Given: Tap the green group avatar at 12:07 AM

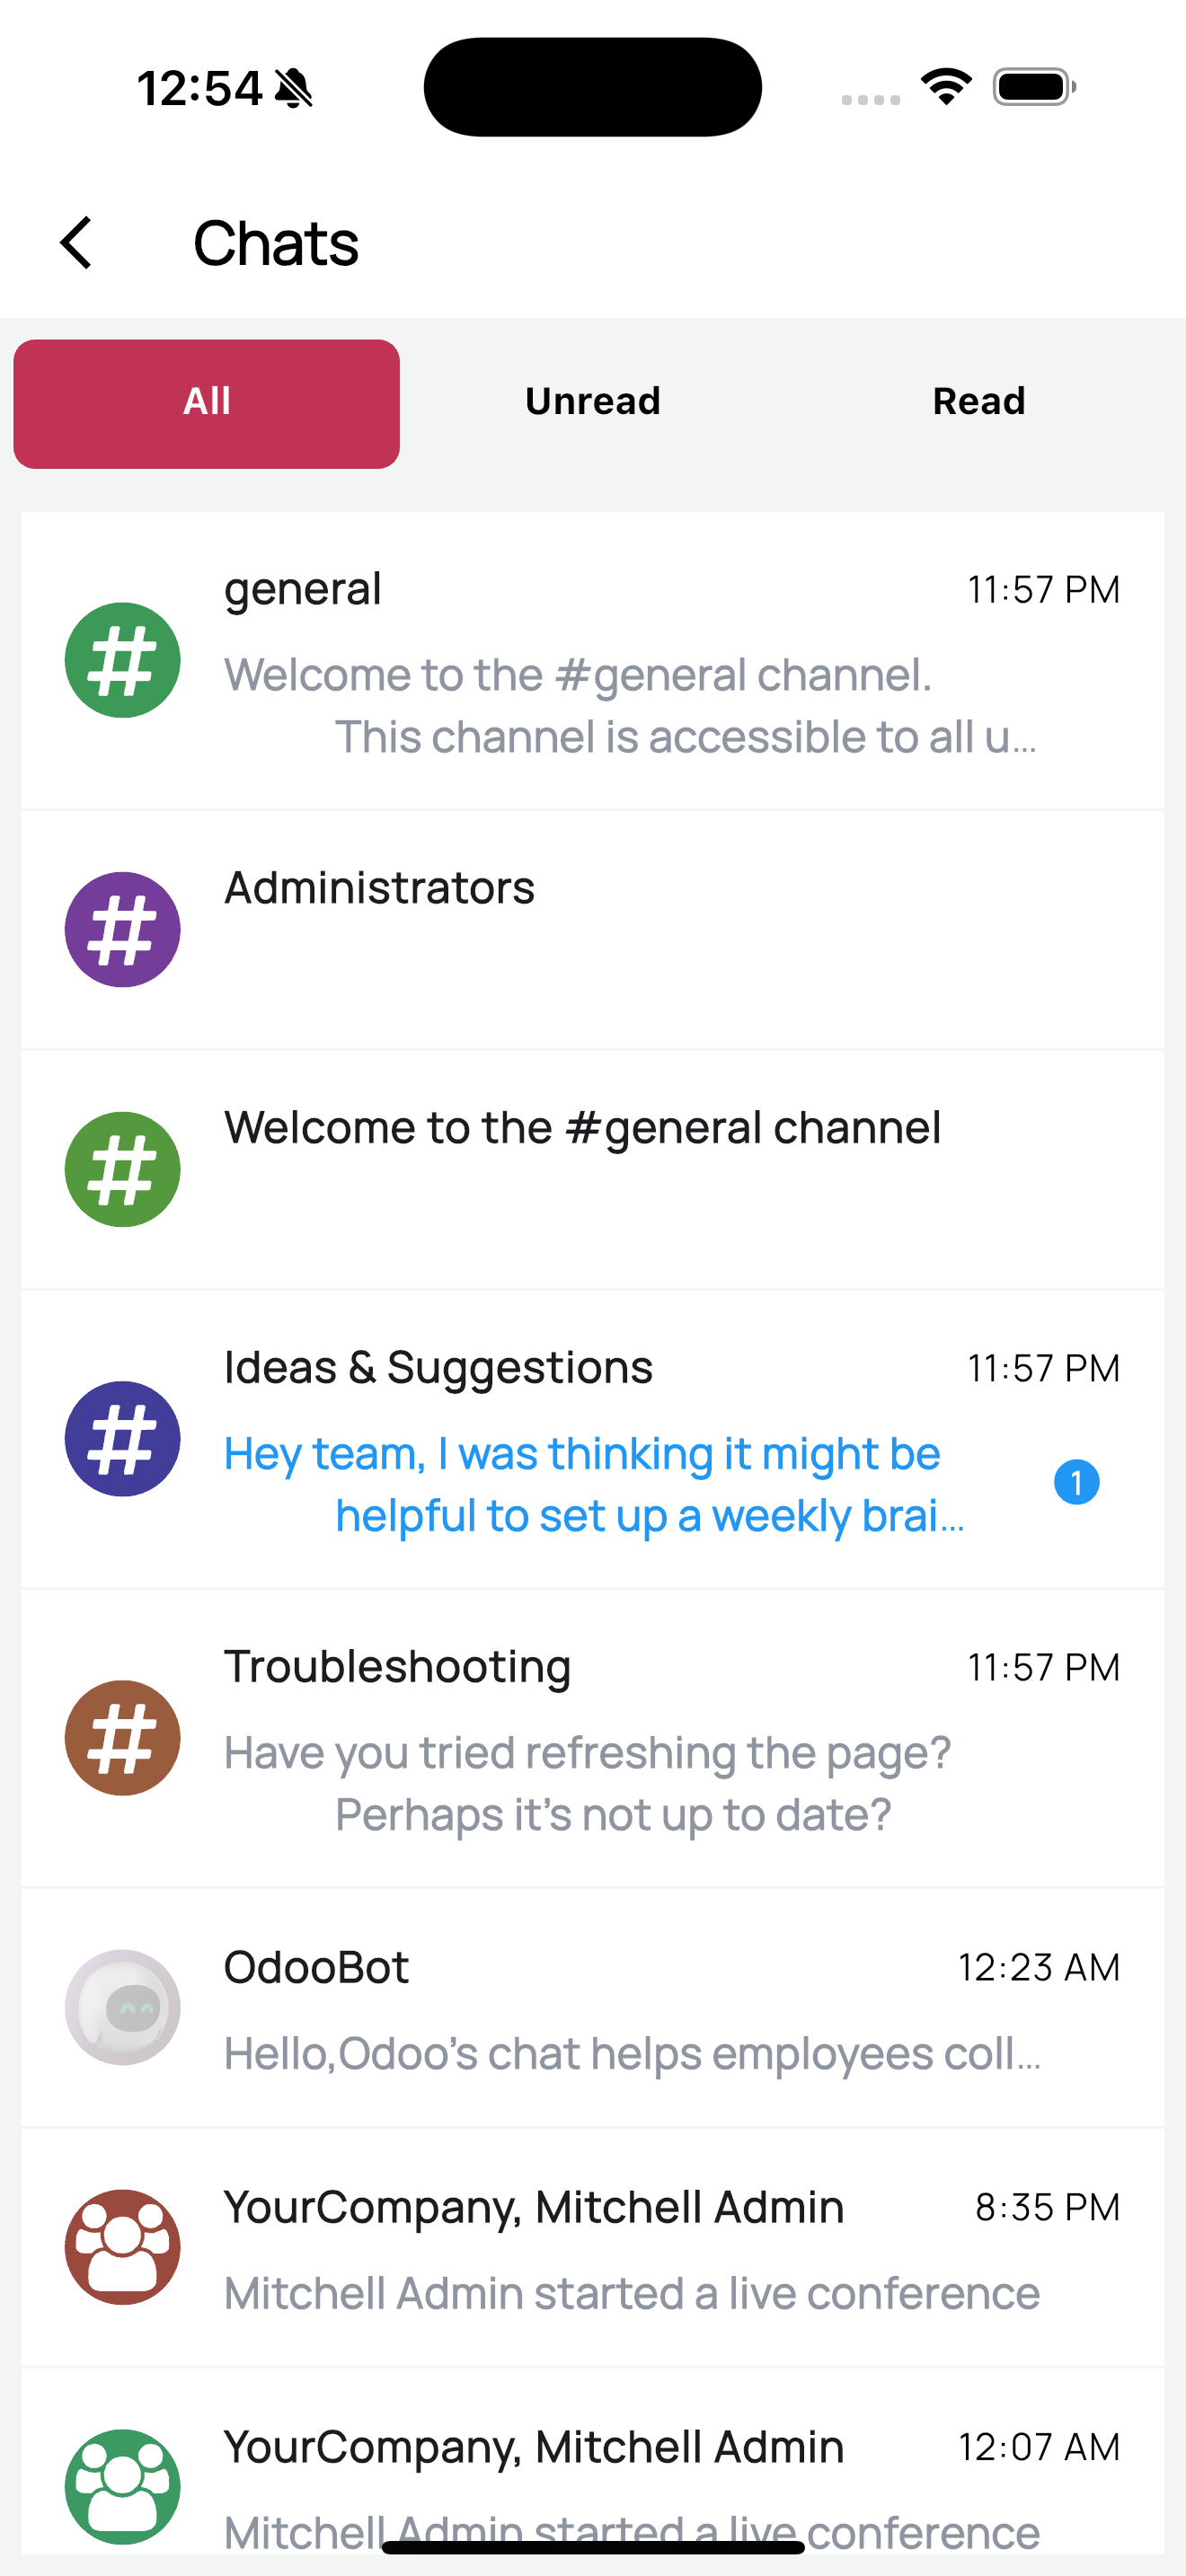Looking at the screenshot, I should (x=122, y=2486).
